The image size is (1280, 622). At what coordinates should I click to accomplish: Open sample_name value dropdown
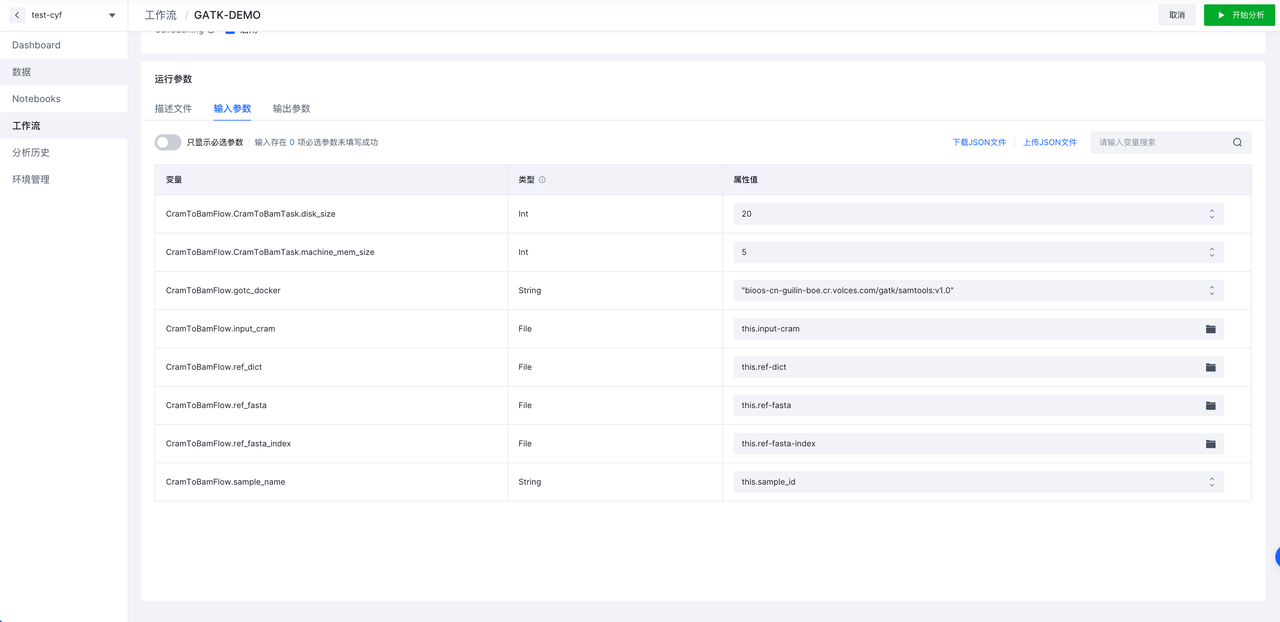[1211, 482]
